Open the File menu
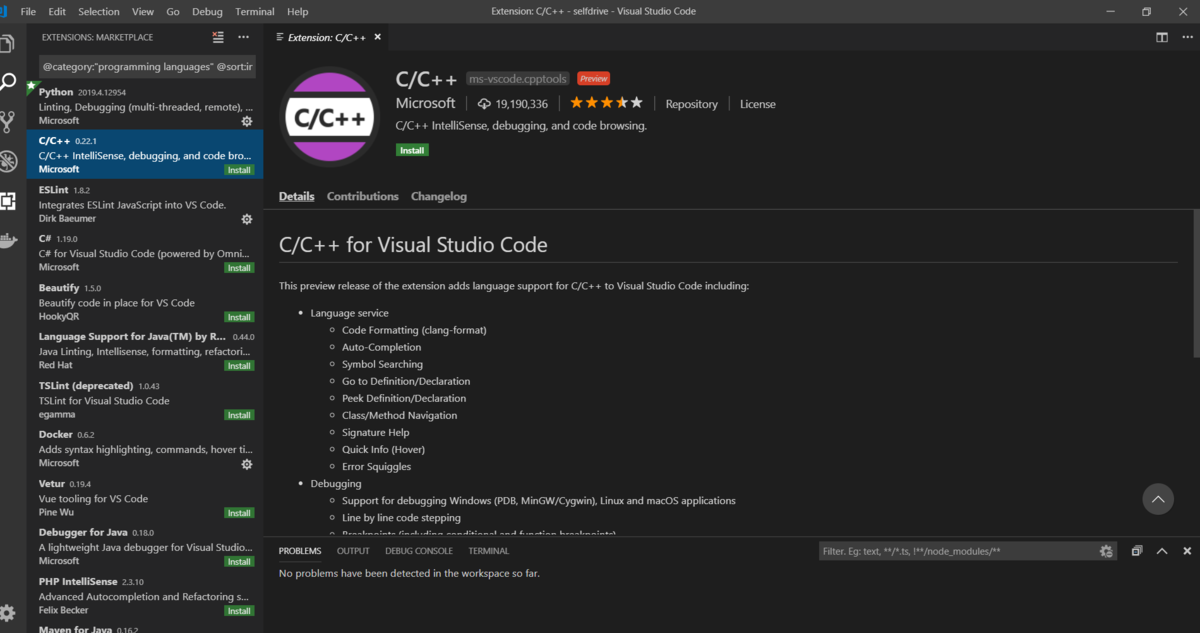1200x633 pixels. click(x=28, y=11)
